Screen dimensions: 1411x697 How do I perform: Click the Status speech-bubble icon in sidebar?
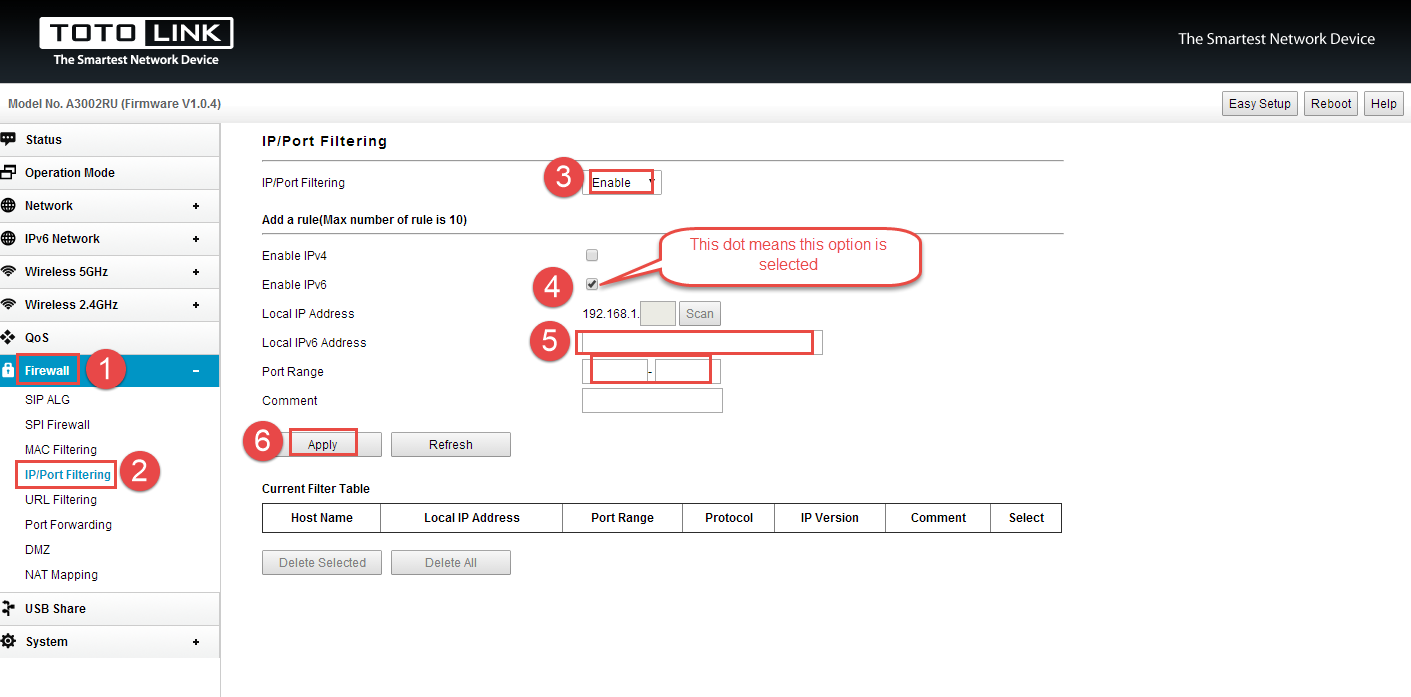[x=8, y=139]
